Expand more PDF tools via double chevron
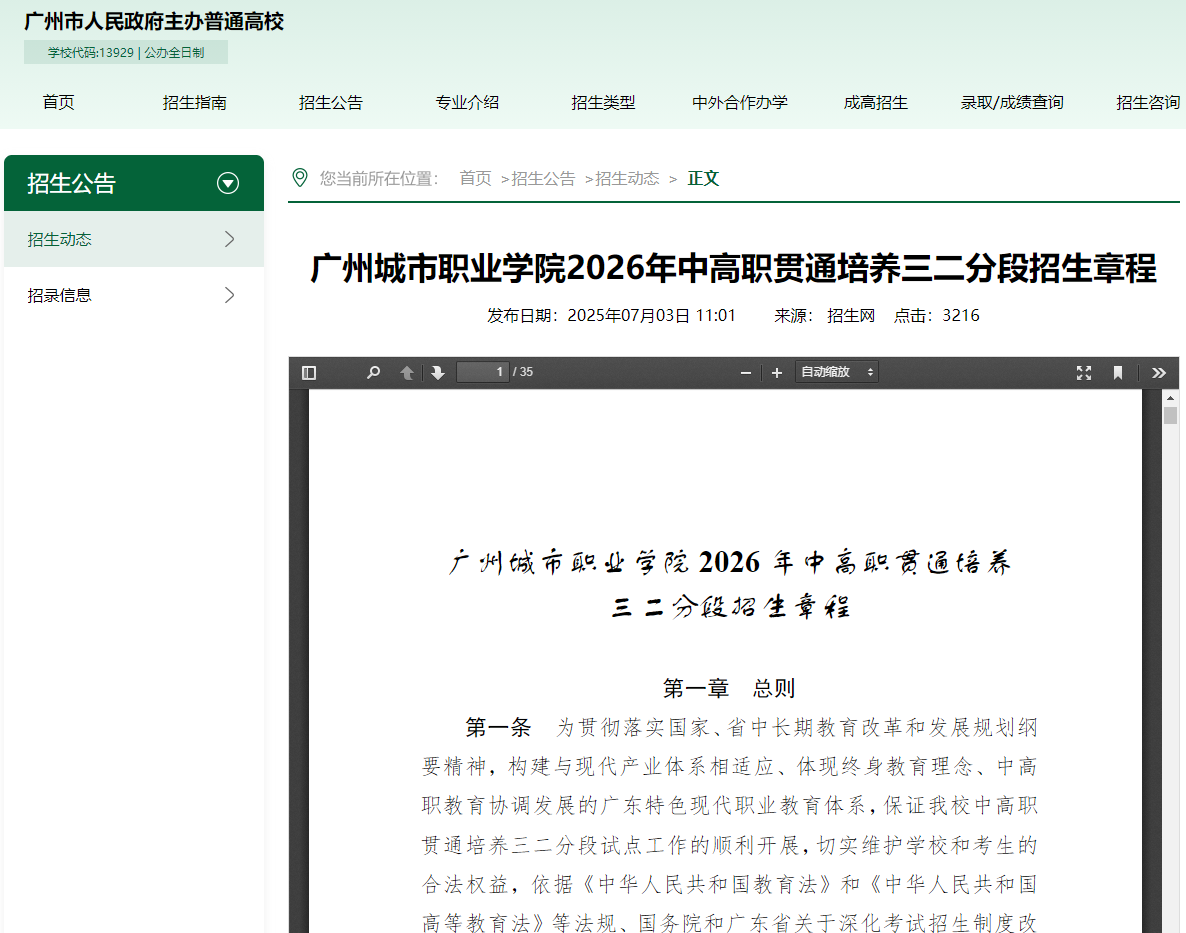Screen dimensions: 1186x933 (x=1158, y=371)
